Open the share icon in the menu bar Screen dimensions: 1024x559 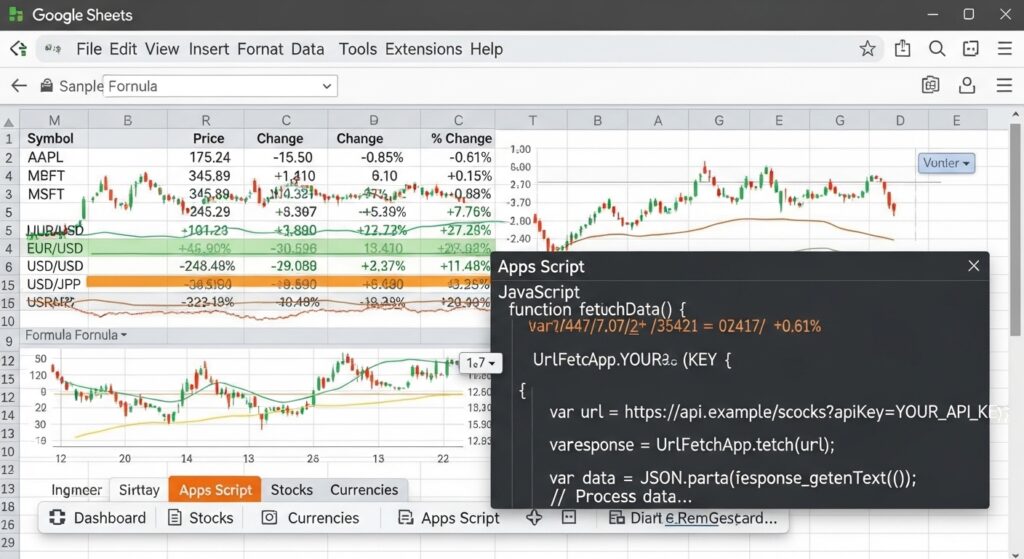coord(903,48)
